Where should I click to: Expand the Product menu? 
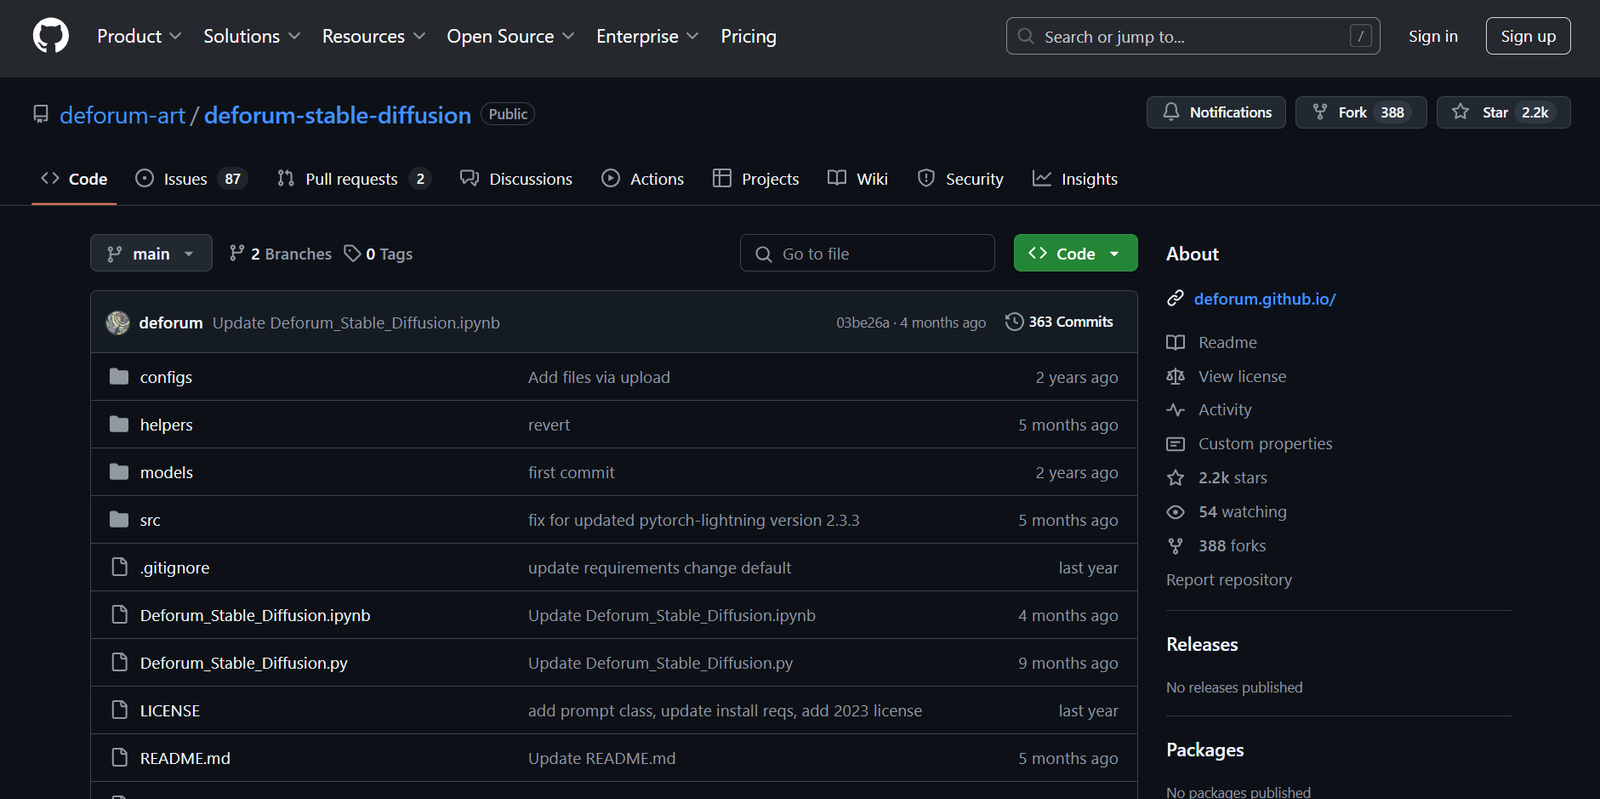[x=139, y=36]
